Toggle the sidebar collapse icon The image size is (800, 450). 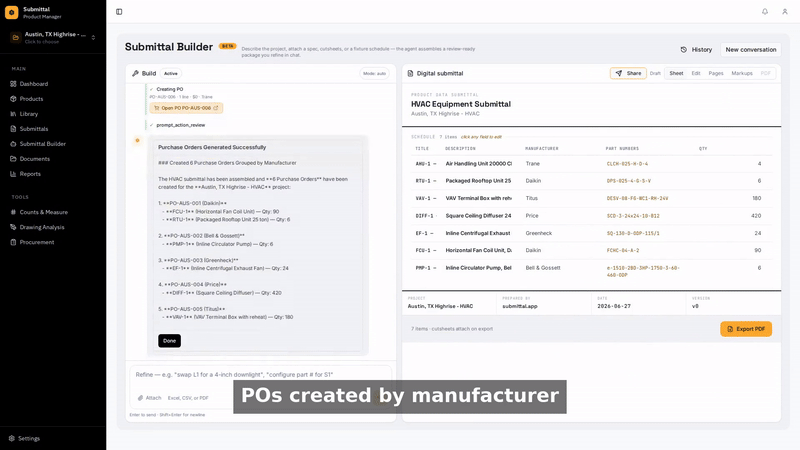click(x=119, y=12)
